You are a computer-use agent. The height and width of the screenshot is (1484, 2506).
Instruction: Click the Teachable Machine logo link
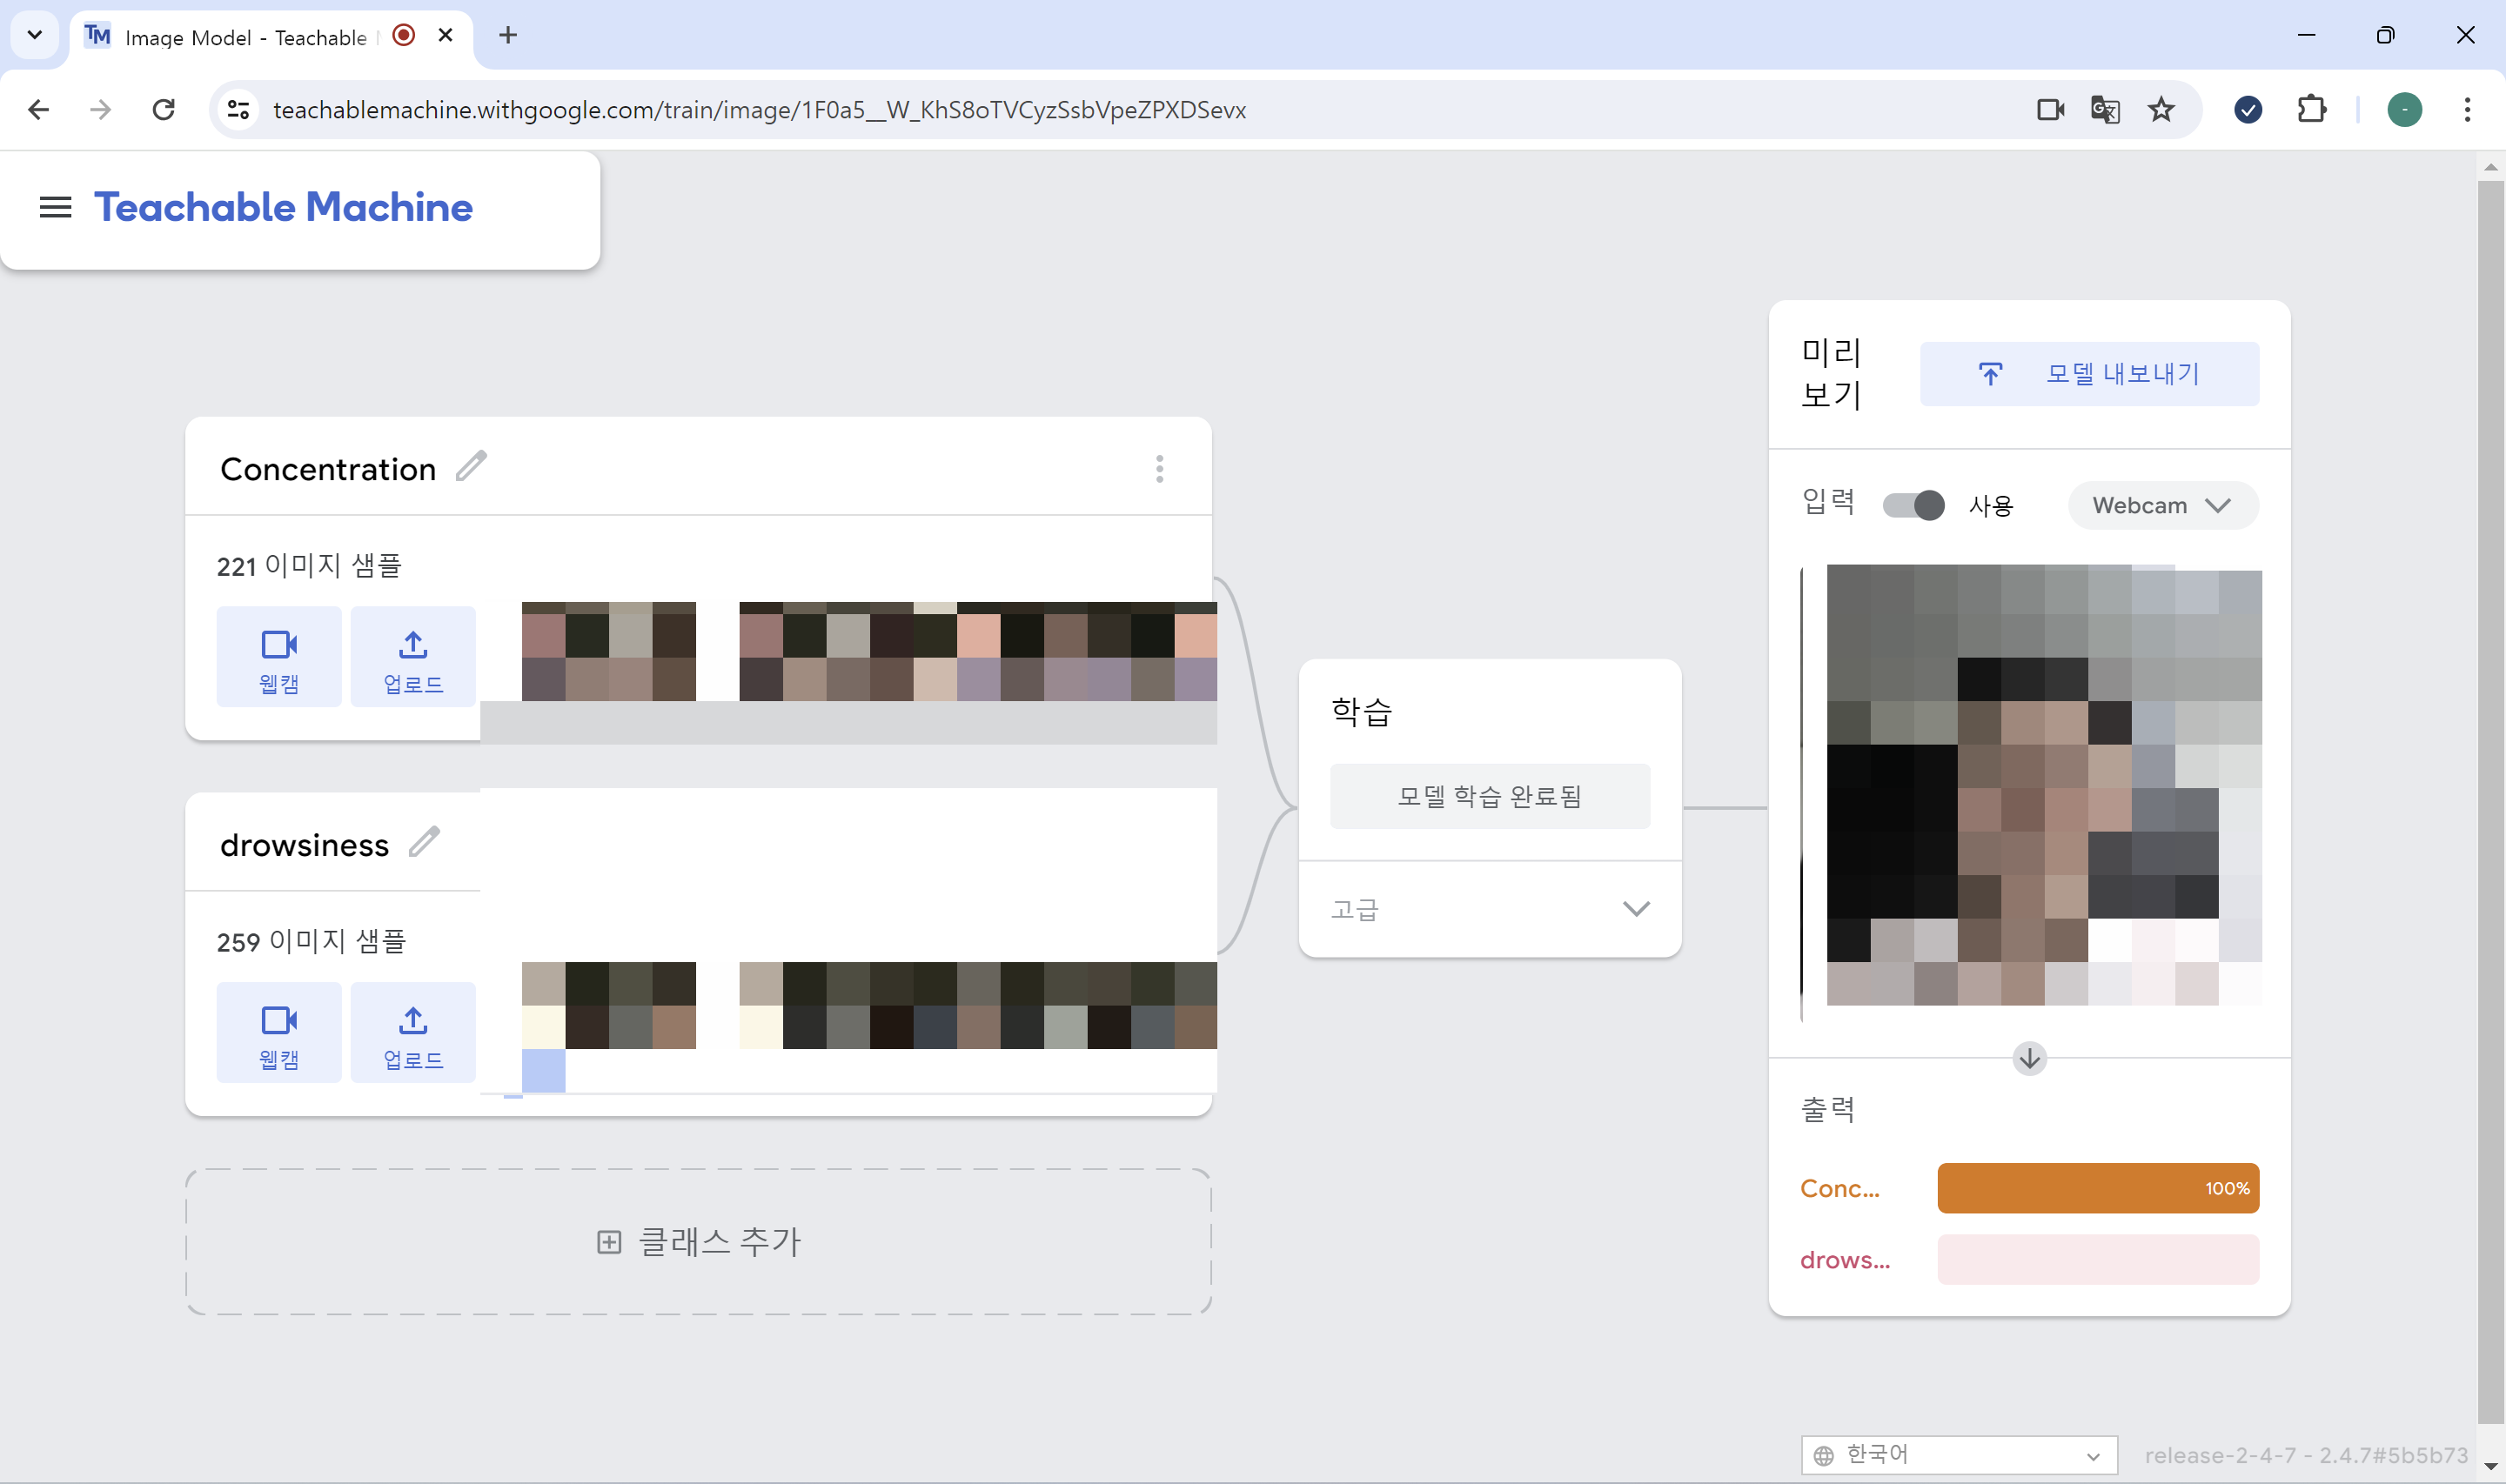coord(283,207)
